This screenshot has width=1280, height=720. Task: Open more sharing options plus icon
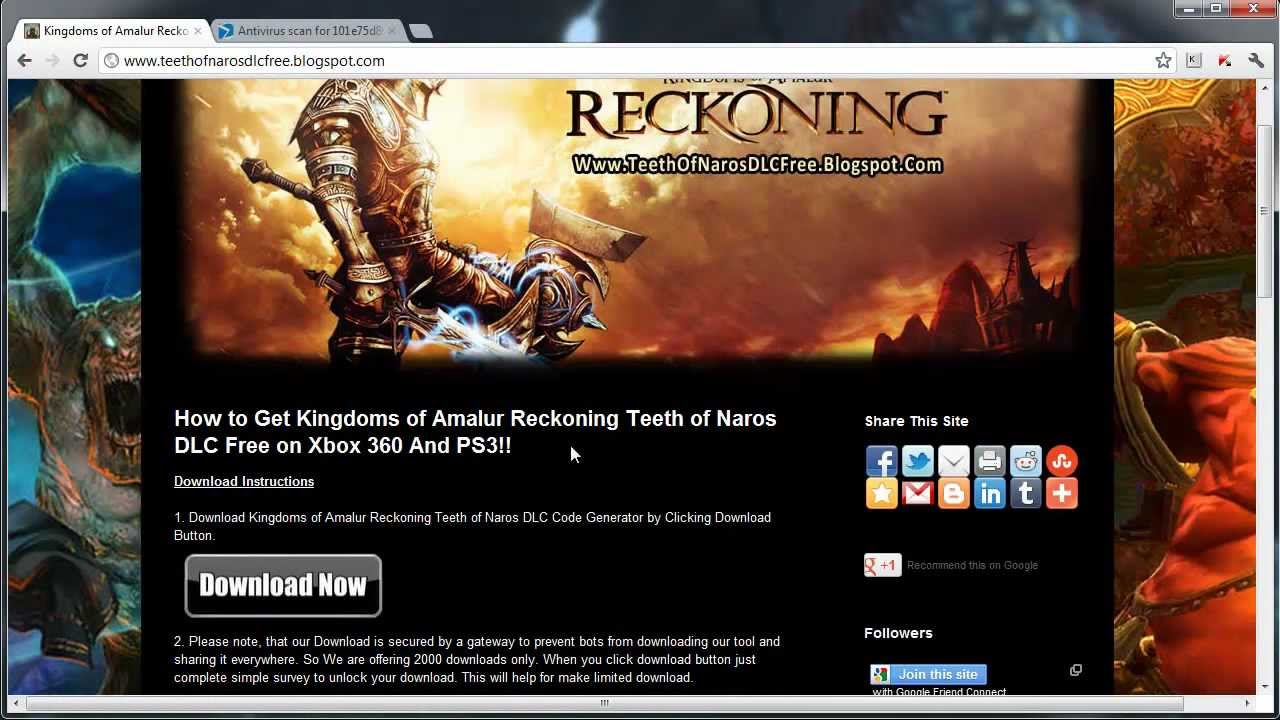(1062, 493)
